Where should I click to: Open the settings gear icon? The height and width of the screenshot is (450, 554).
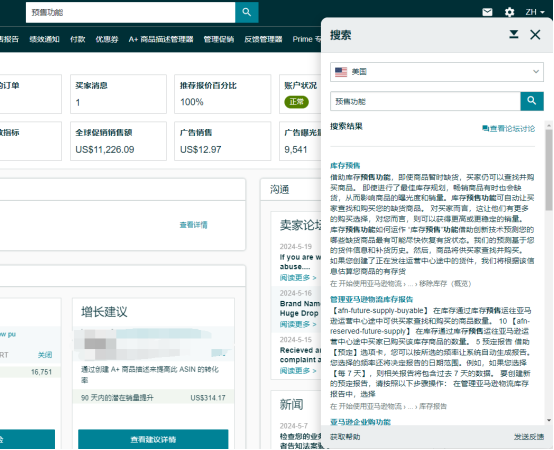[x=509, y=12]
